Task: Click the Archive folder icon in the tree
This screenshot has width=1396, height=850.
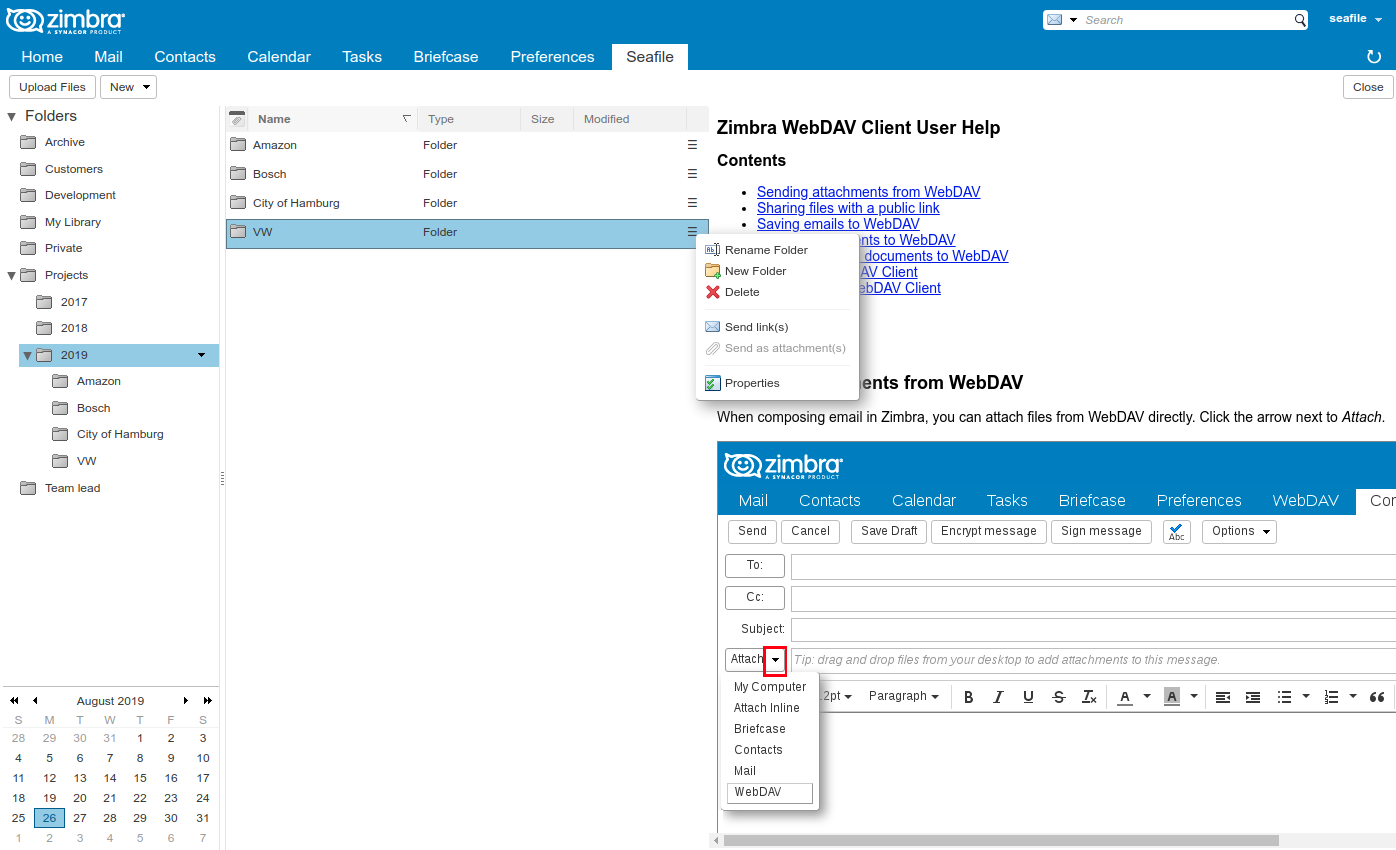Action: tap(28, 142)
